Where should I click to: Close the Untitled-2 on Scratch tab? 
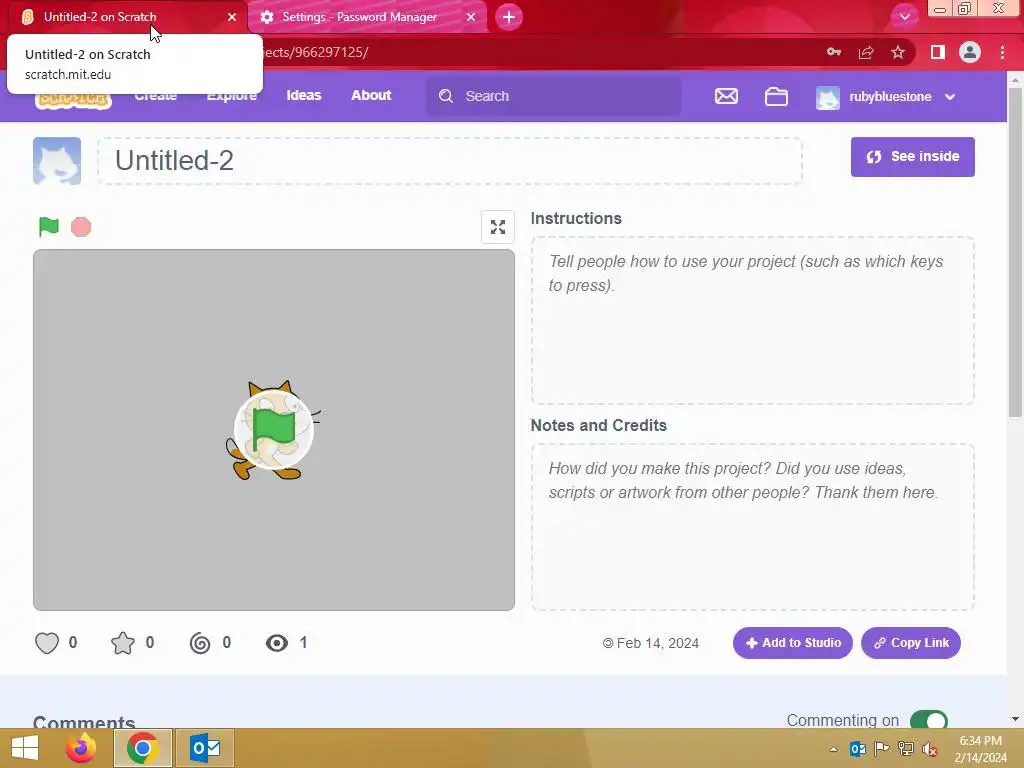click(232, 17)
